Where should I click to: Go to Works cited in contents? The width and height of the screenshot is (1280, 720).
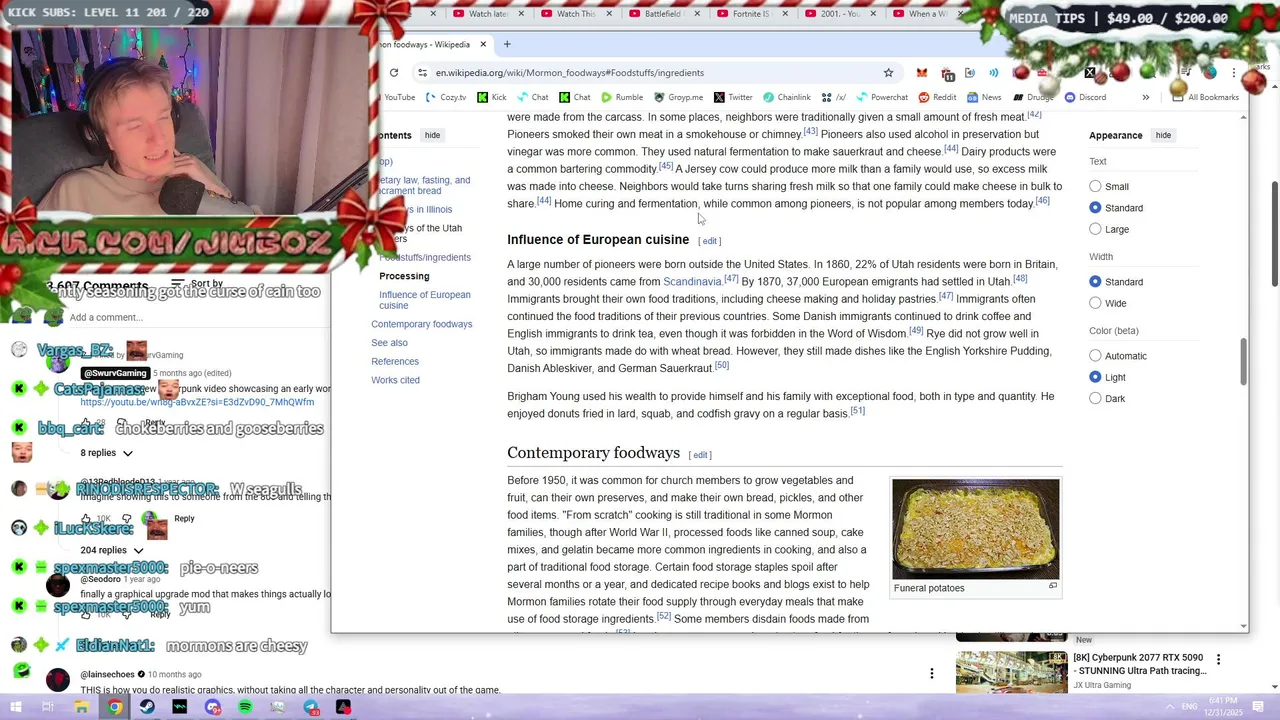(x=395, y=380)
